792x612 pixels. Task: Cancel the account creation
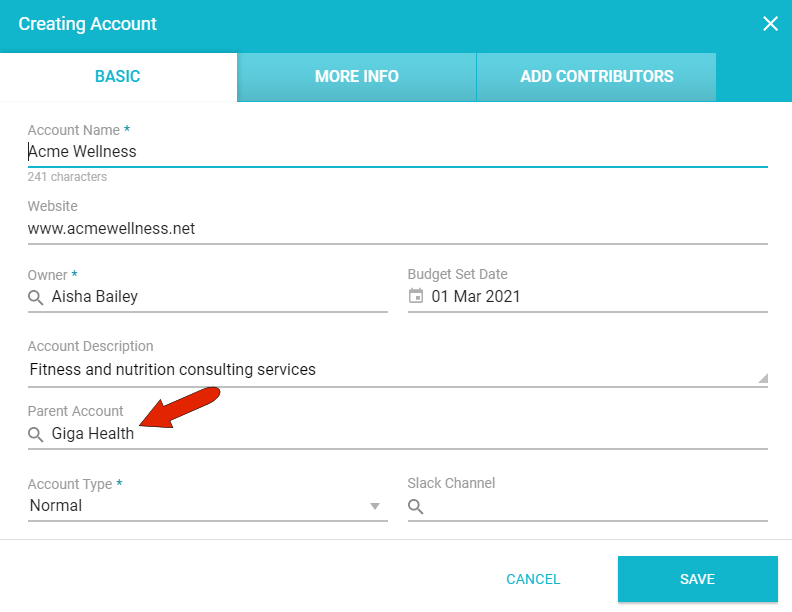click(x=533, y=579)
